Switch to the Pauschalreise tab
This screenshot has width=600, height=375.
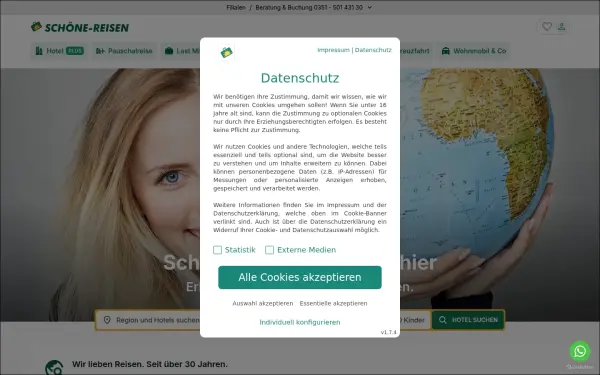[124, 51]
